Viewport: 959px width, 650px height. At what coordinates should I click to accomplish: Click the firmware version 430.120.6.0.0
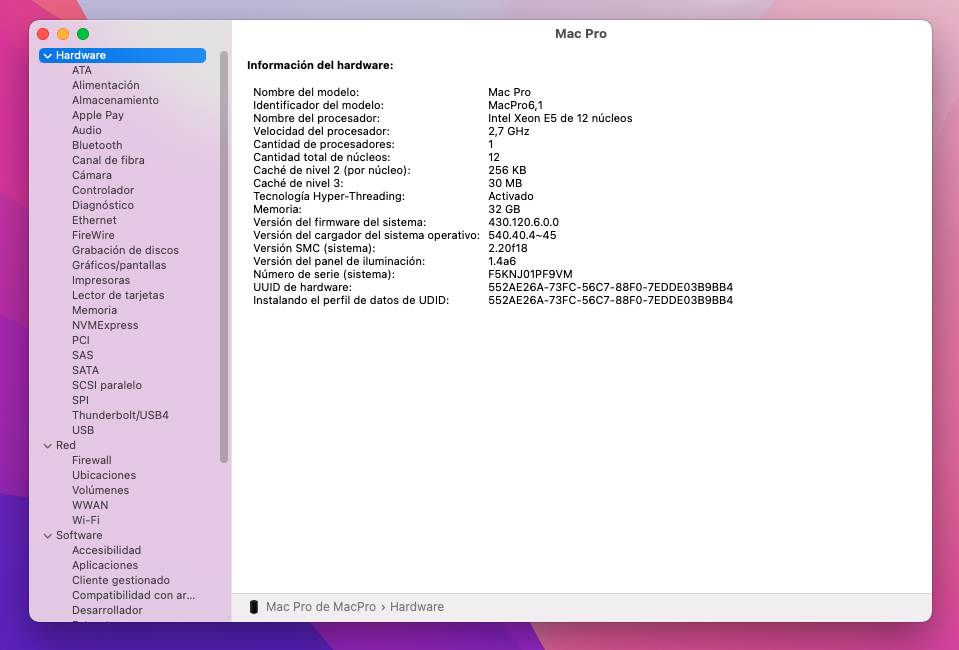point(524,222)
